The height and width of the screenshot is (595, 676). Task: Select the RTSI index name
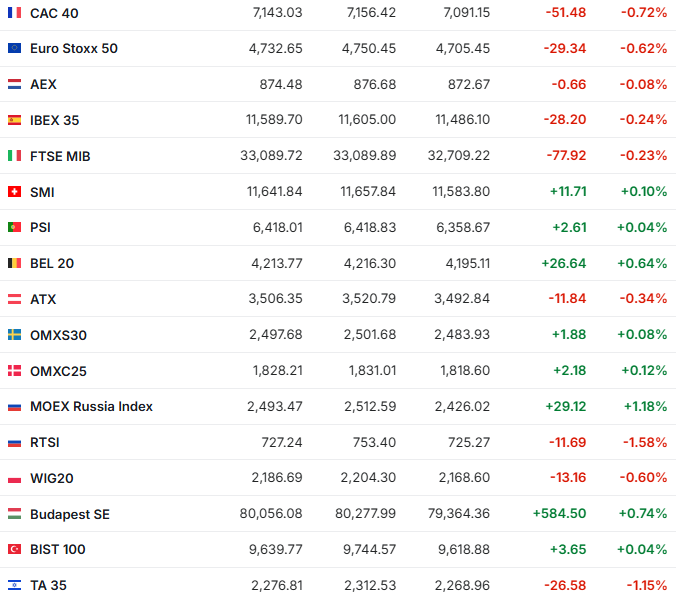[45, 442]
